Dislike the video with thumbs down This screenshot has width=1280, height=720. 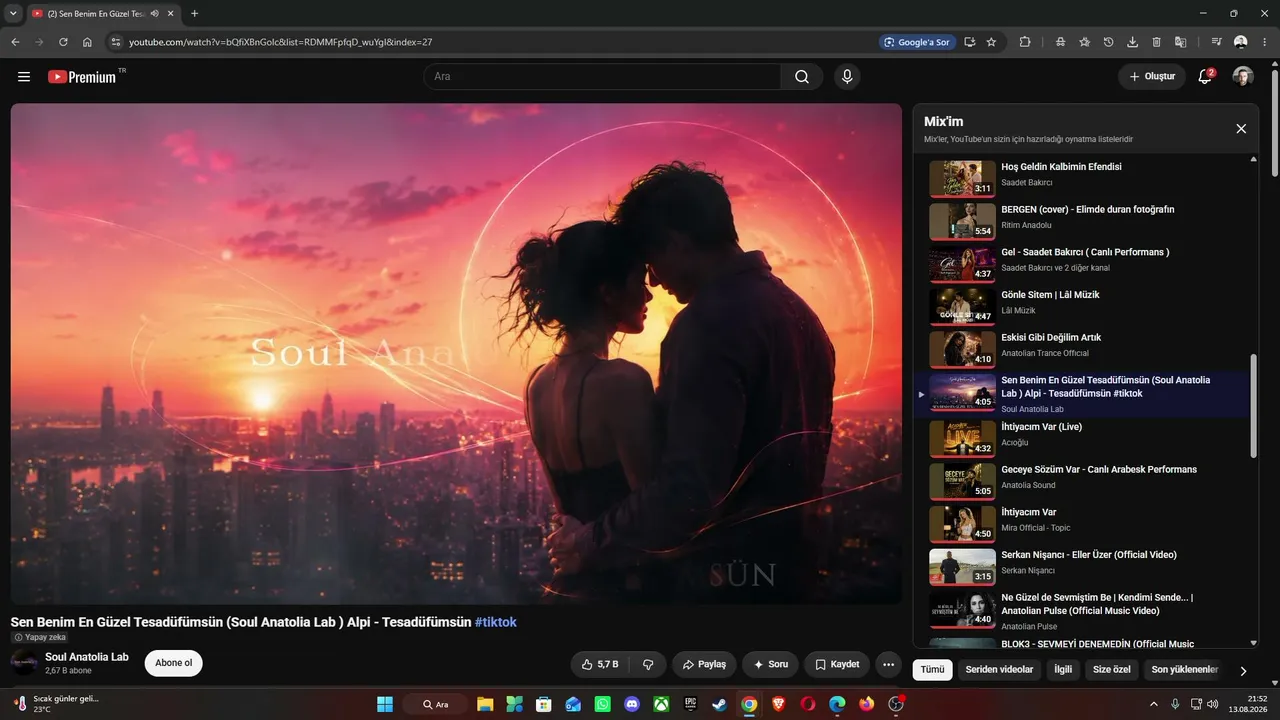coord(648,664)
